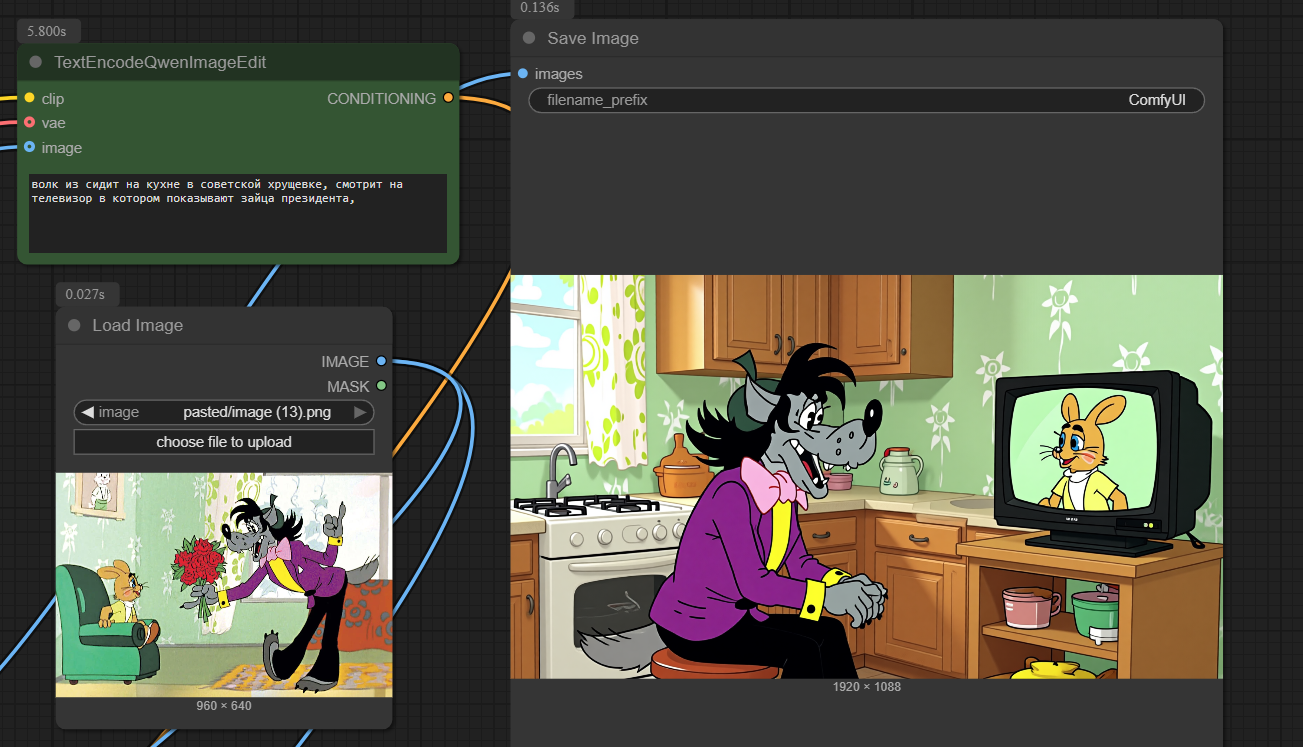Image resolution: width=1303 pixels, height=747 pixels.
Task: Click the choose file to upload button
Action: coord(224,442)
